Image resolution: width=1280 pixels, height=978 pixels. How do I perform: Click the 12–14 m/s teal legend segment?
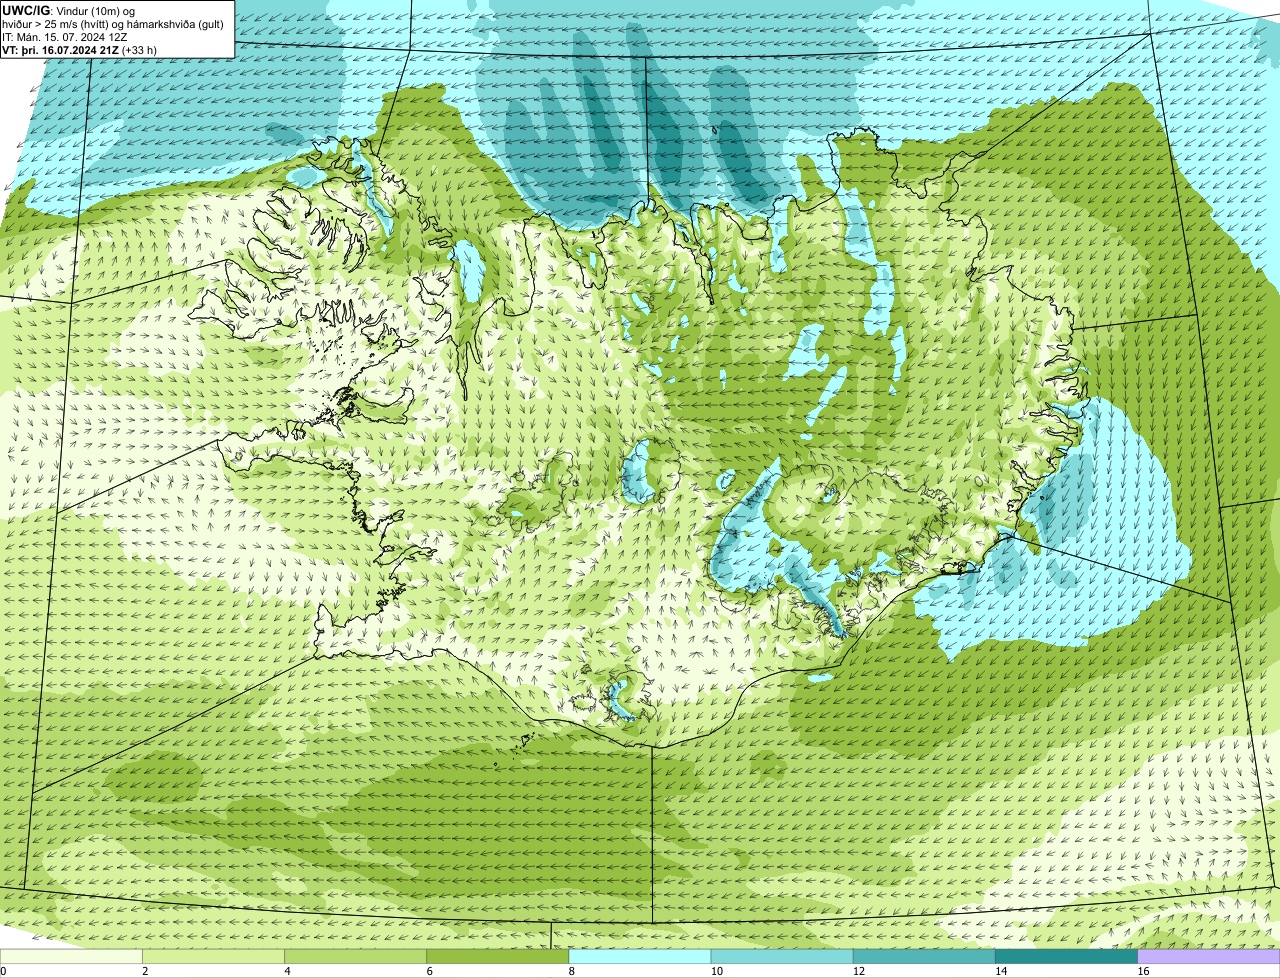tap(924, 957)
